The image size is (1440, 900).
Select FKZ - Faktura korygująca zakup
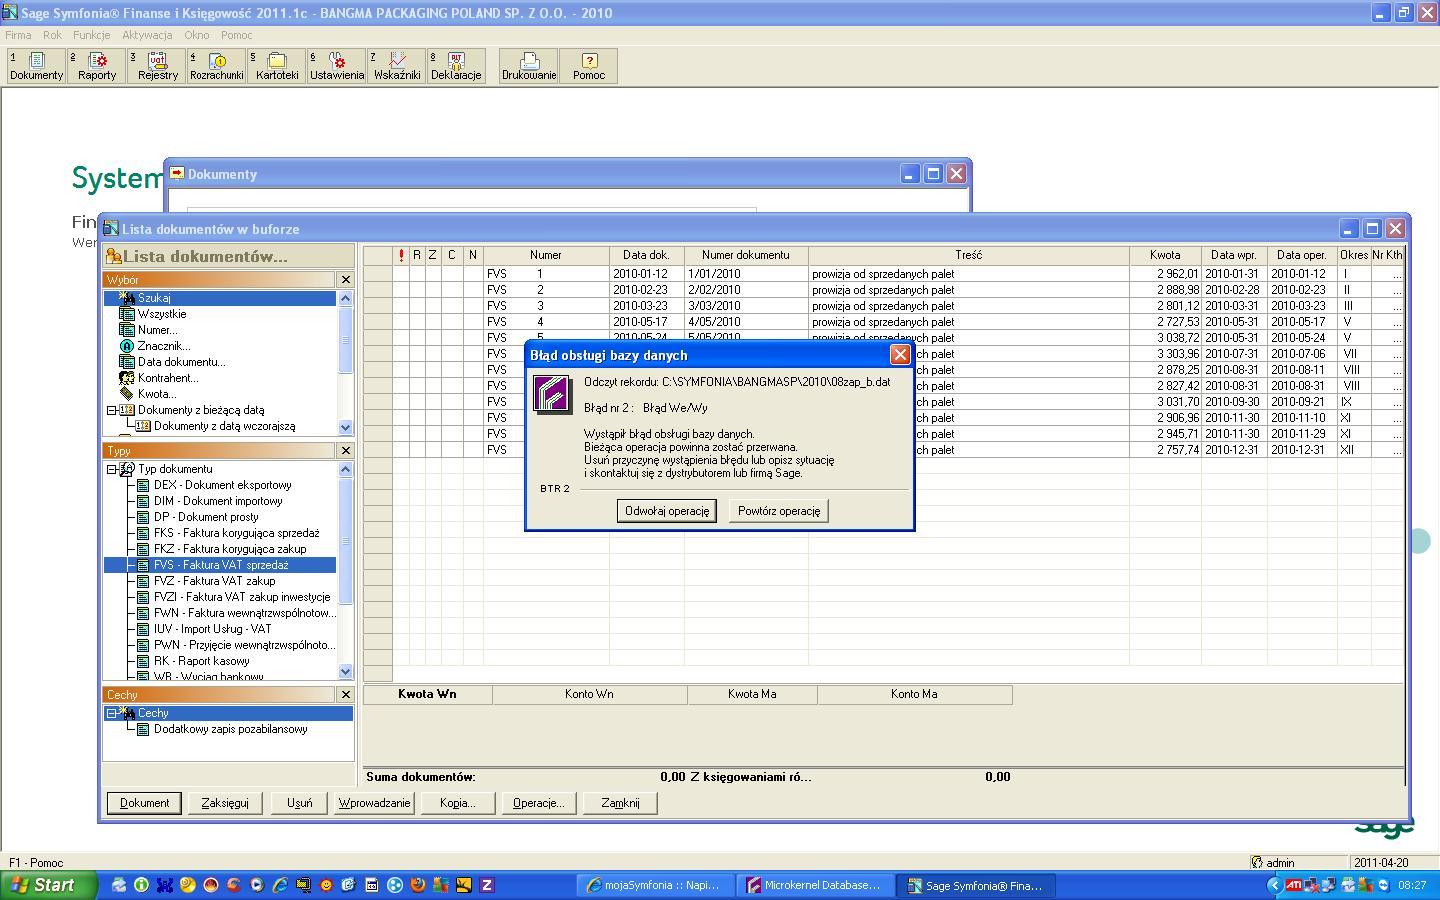(230, 549)
